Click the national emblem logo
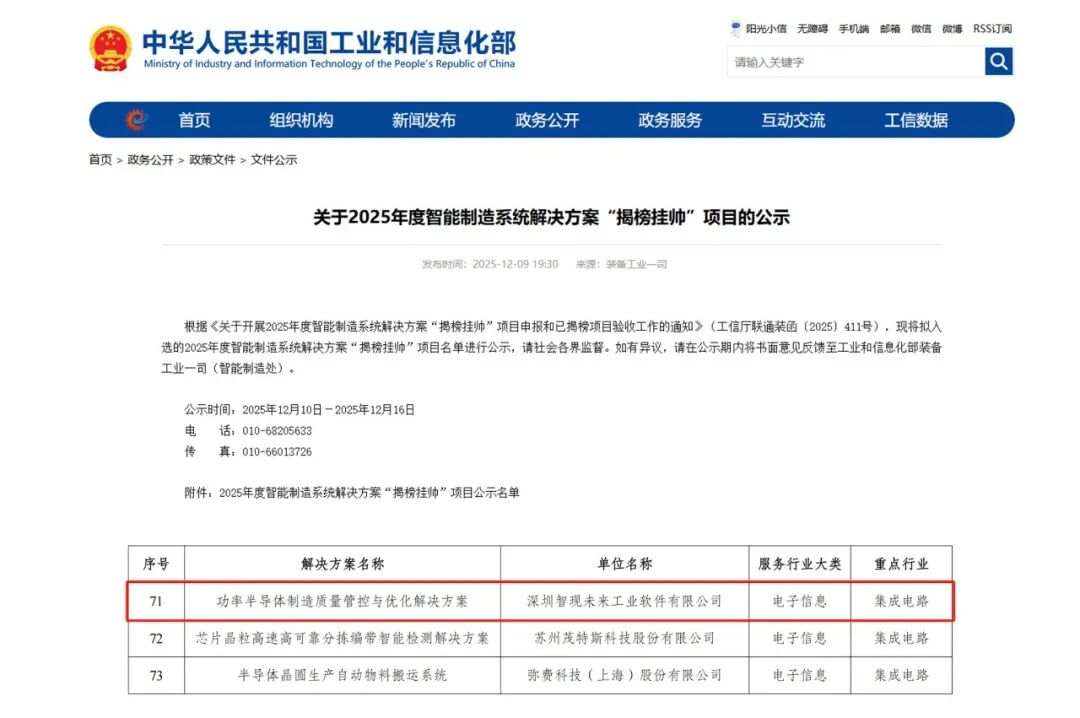The height and width of the screenshot is (718, 1080). [110, 49]
